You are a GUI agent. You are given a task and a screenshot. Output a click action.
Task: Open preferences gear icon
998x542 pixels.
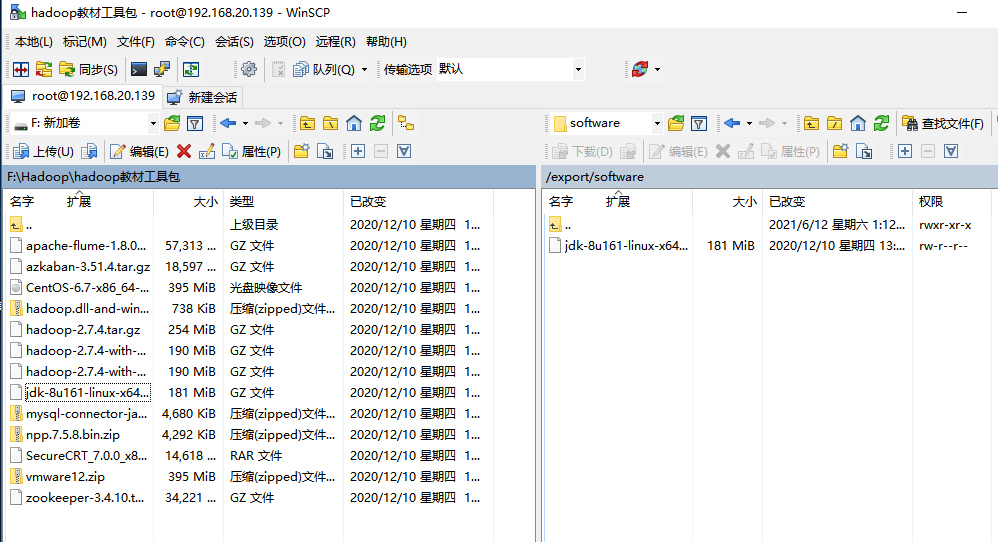tap(249, 69)
